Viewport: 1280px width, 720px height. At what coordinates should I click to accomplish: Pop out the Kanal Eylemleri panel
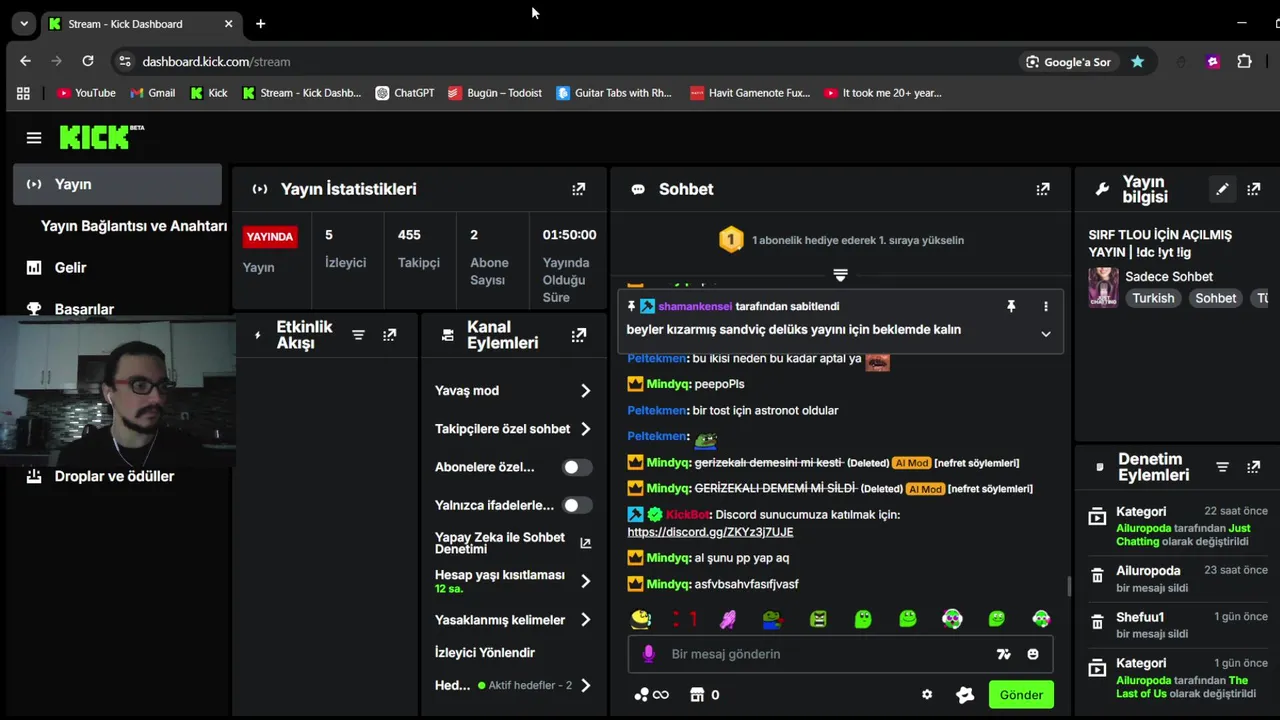579,335
